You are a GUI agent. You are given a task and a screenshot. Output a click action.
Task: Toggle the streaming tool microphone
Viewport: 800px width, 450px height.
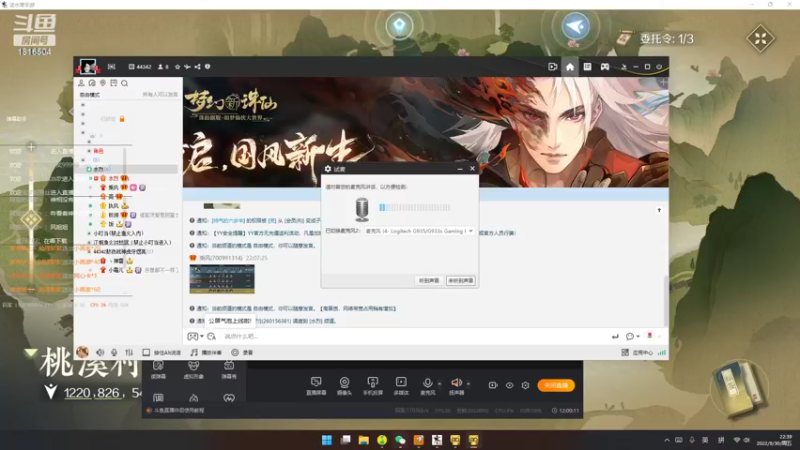click(428, 386)
